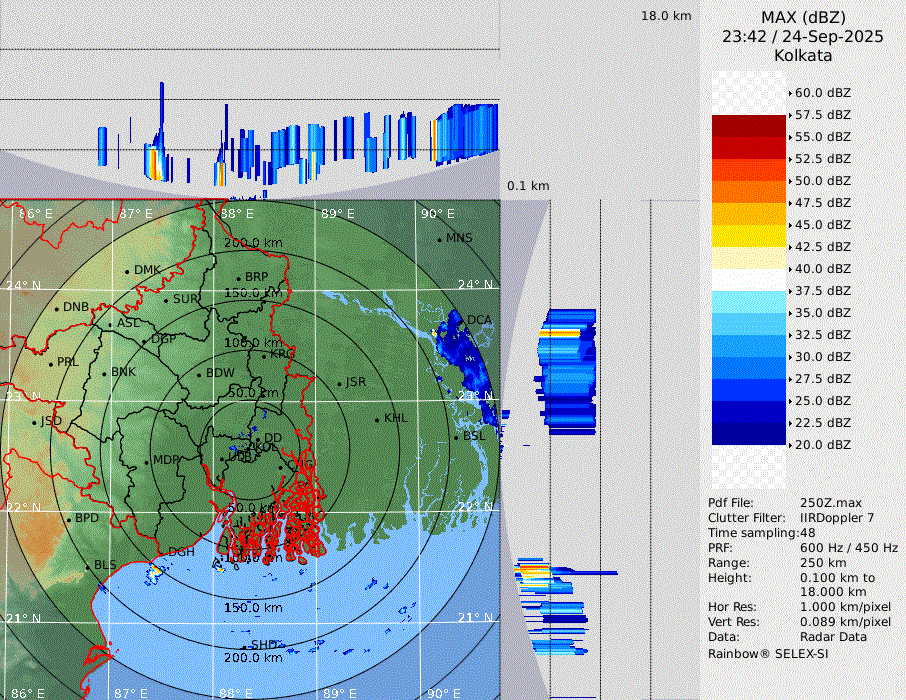Select the KHL station marker
The height and width of the screenshot is (700, 906).
click(377, 419)
